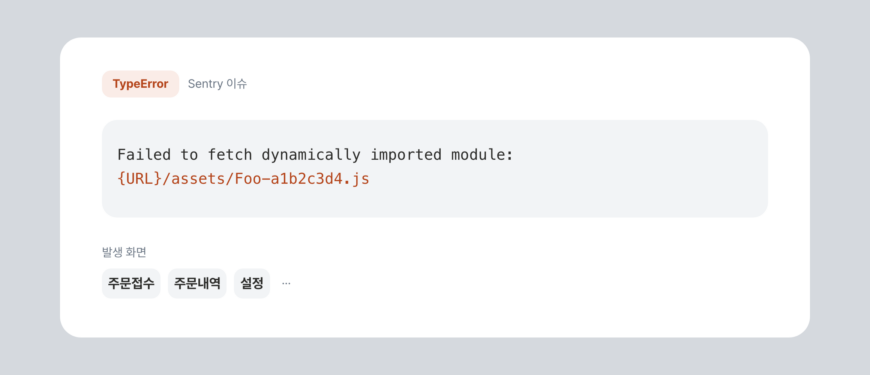The height and width of the screenshot is (375, 870).
Task: Click the word '이슈' next to Sentry
Action: point(237,84)
